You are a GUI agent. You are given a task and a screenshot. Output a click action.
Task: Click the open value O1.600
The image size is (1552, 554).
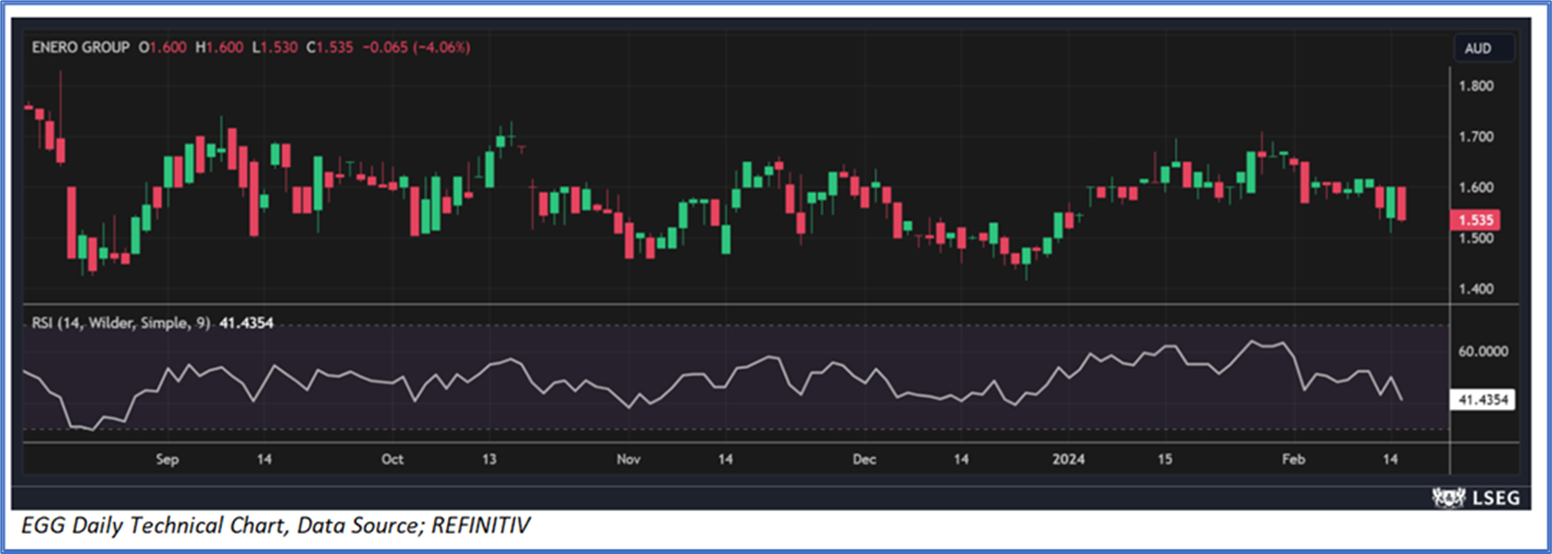[162, 47]
